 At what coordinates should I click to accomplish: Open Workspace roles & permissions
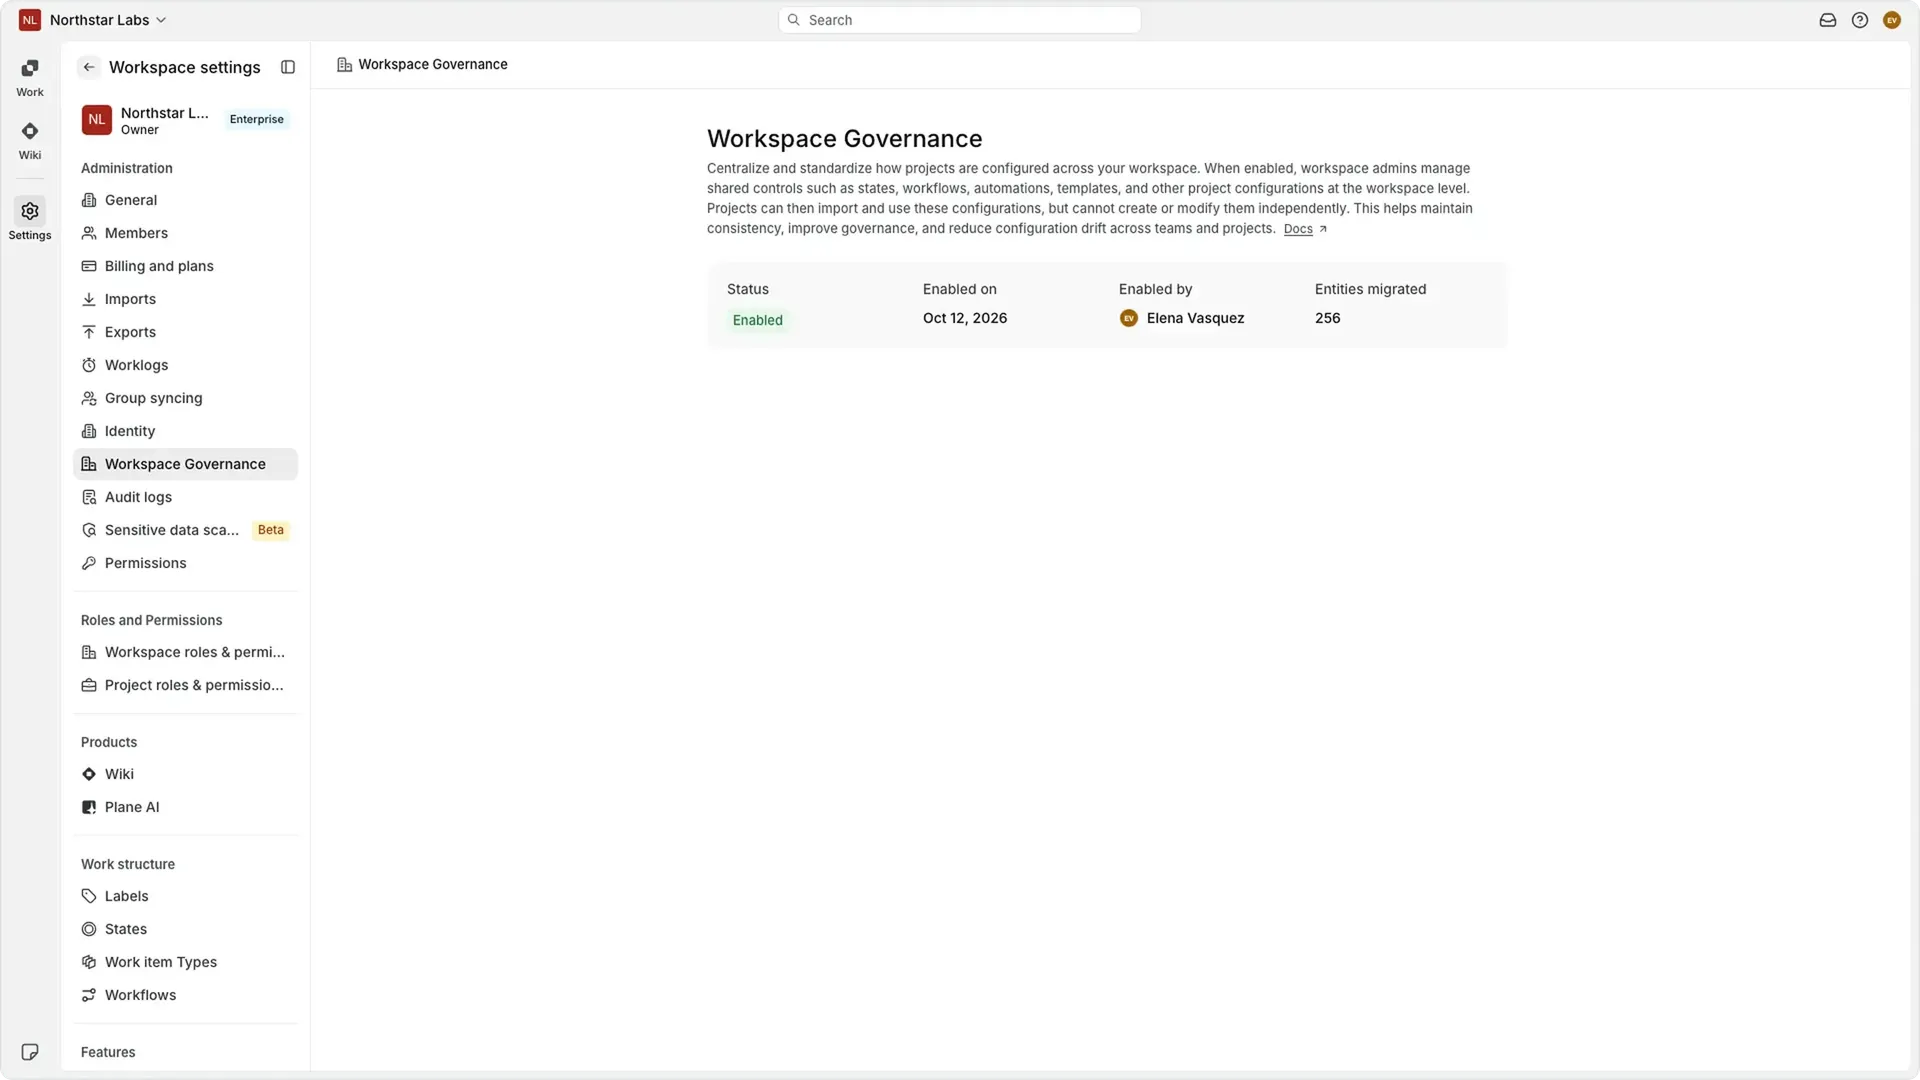[185, 652]
